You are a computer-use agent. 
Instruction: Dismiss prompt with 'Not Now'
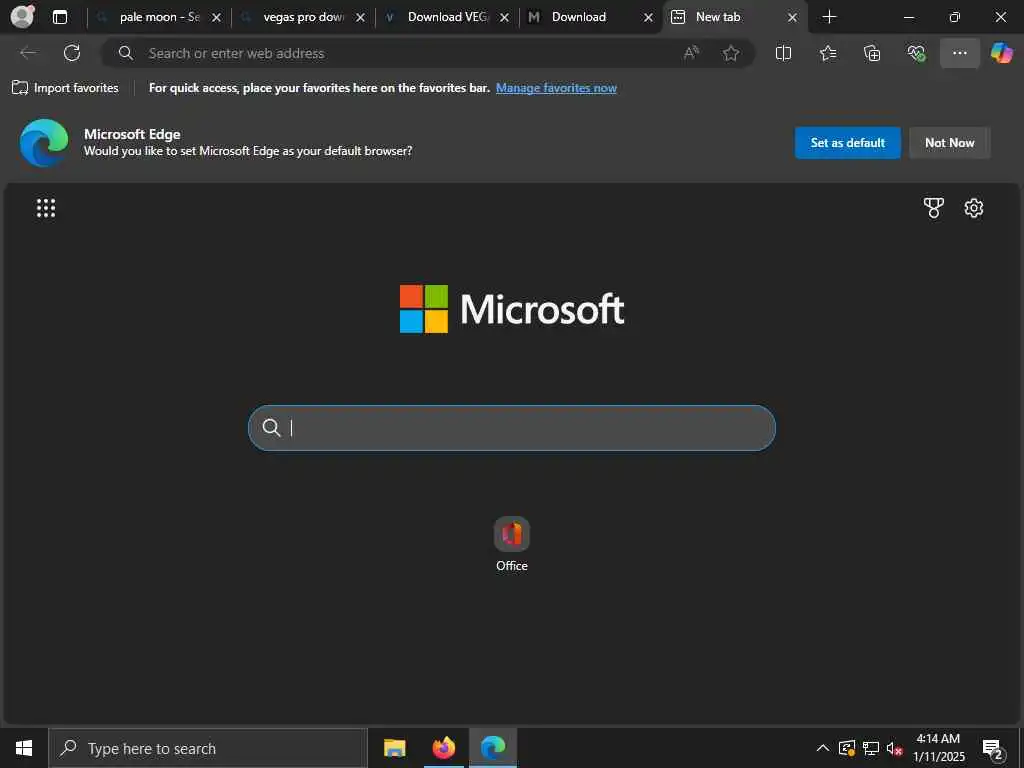coord(950,142)
